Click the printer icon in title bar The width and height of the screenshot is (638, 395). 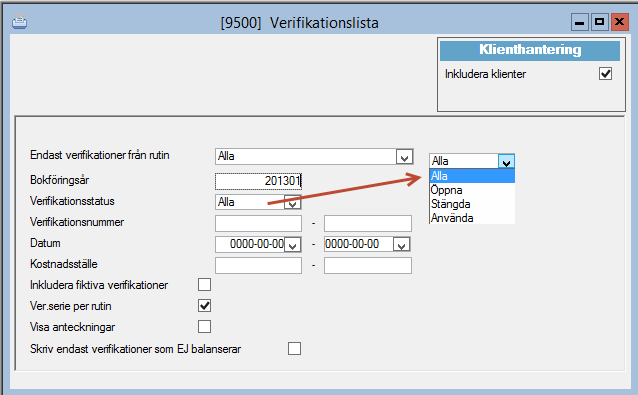pos(20,22)
